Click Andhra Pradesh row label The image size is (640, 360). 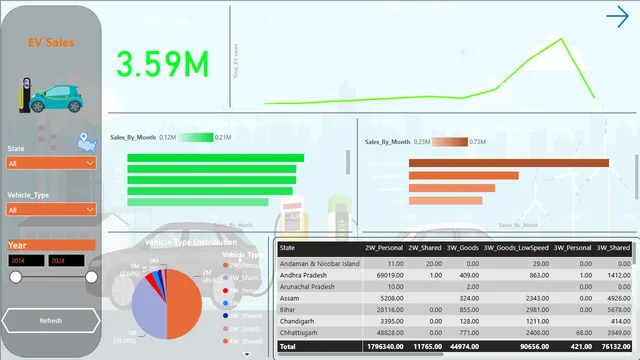tap(303, 276)
